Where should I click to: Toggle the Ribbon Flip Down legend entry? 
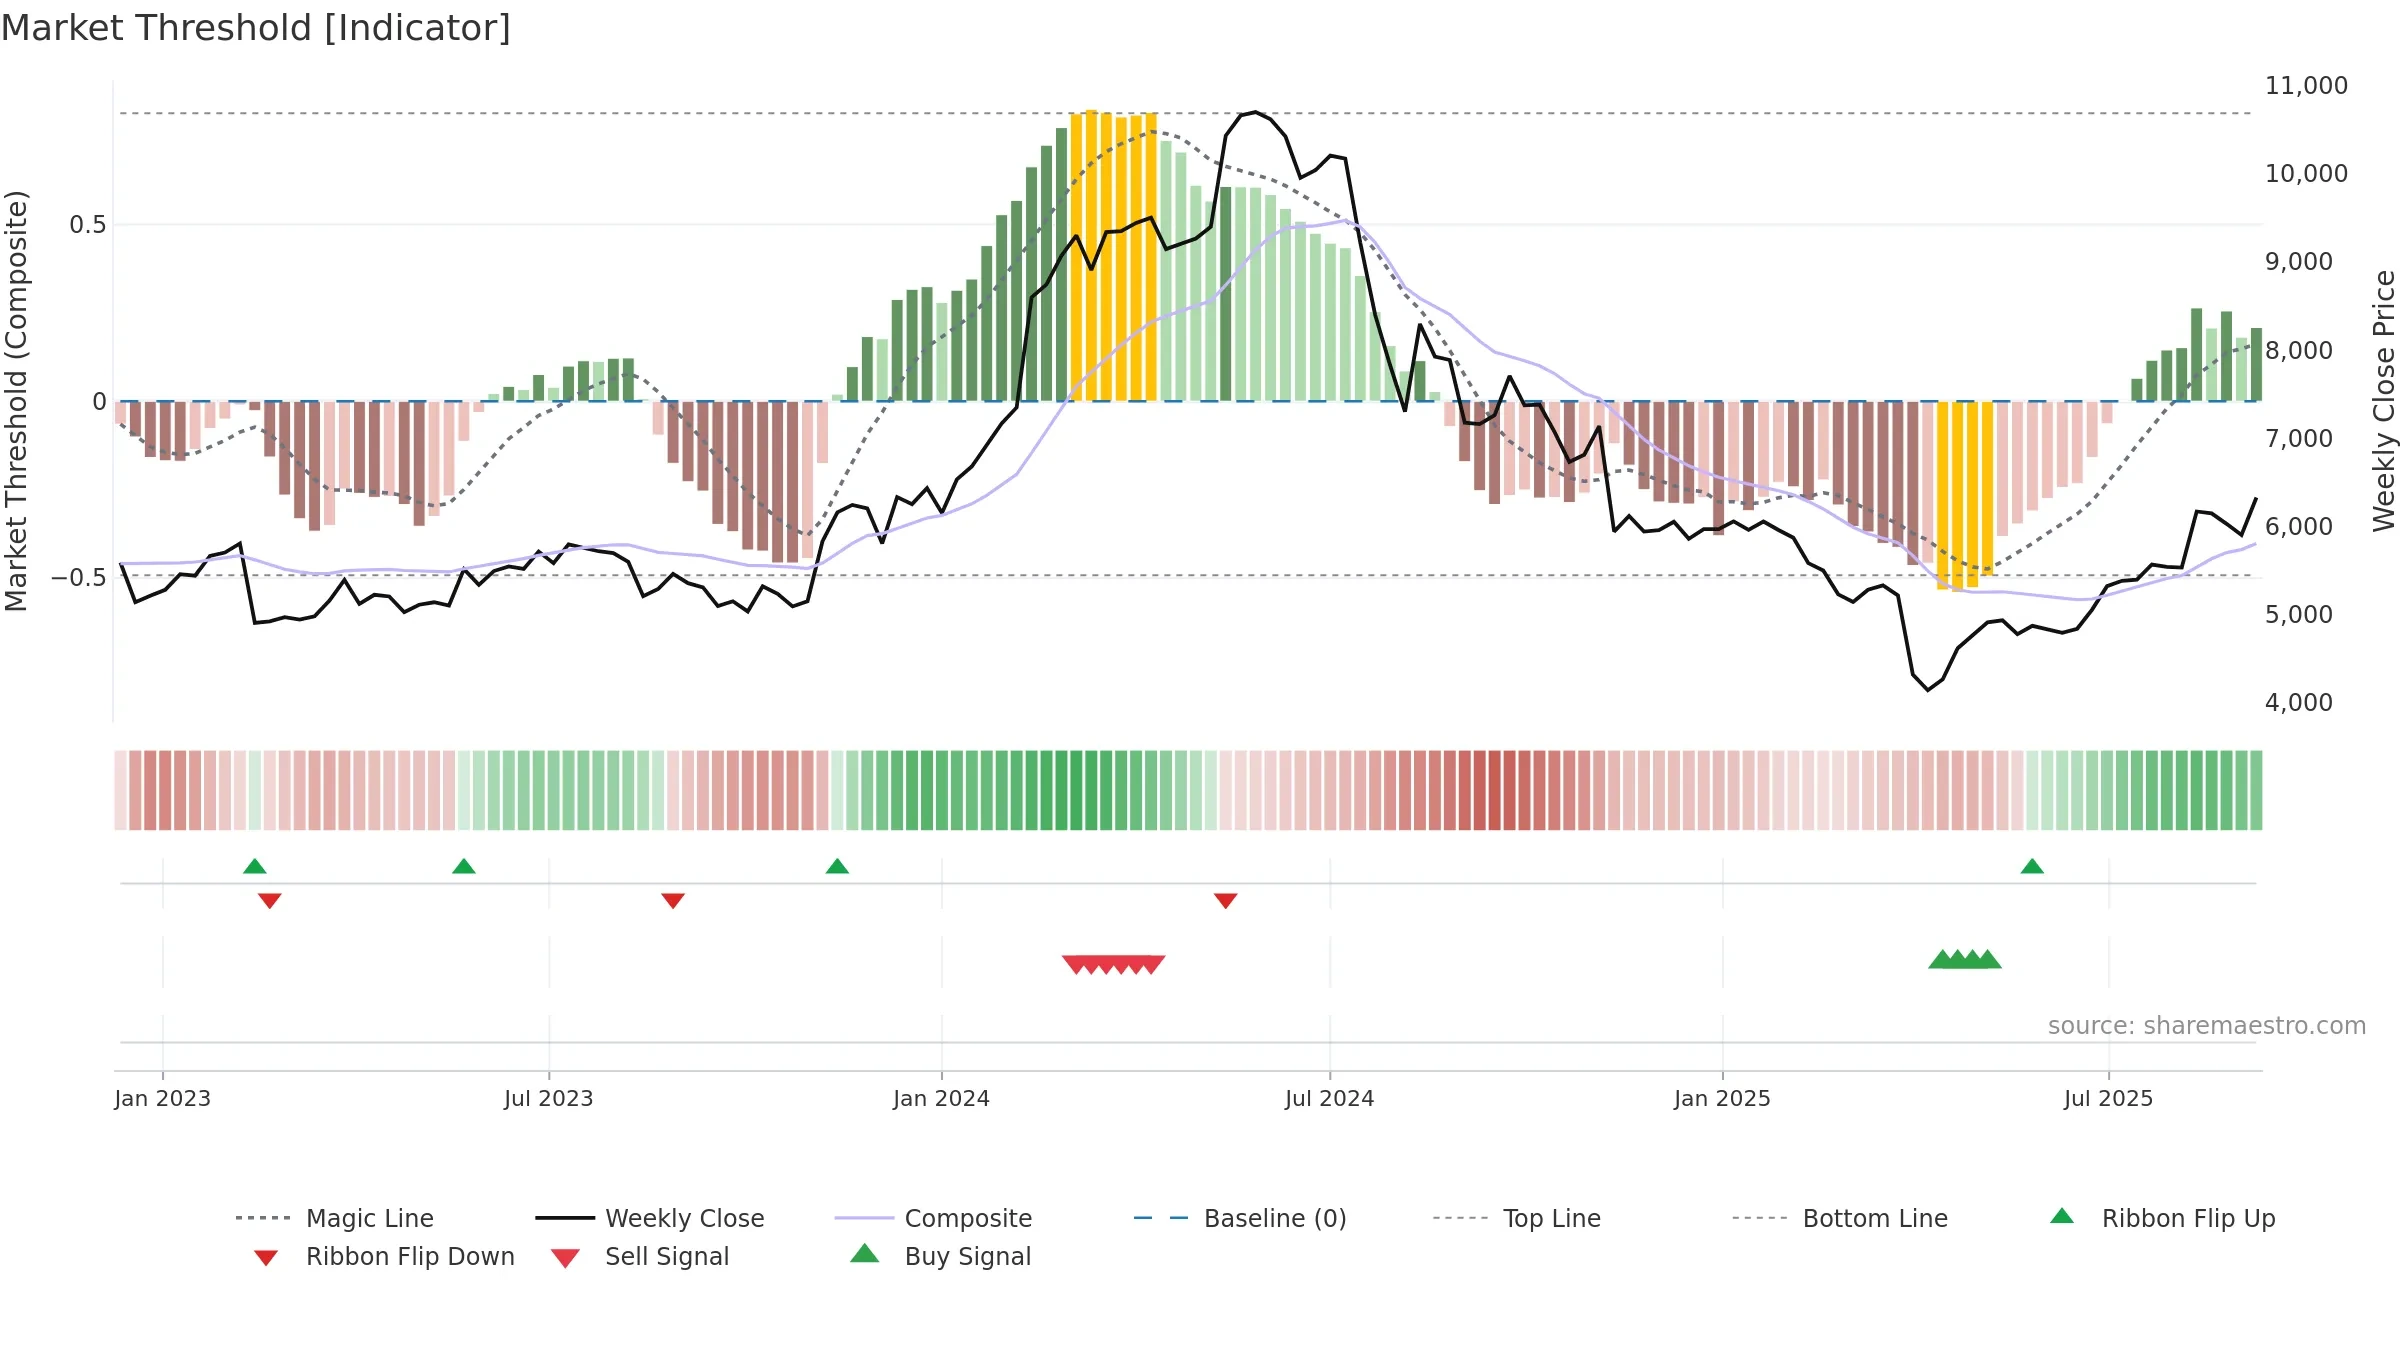pos(383,1256)
